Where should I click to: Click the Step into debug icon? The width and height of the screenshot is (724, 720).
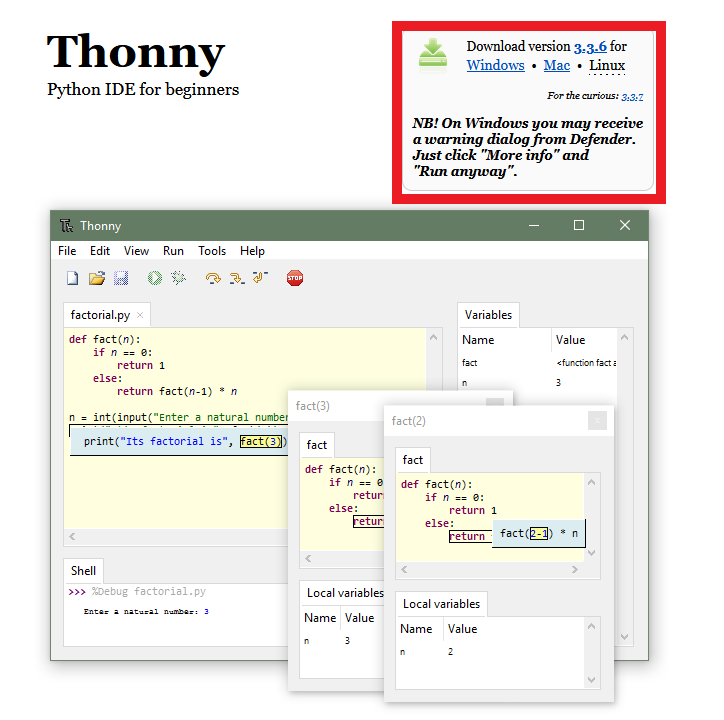click(237, 278)
